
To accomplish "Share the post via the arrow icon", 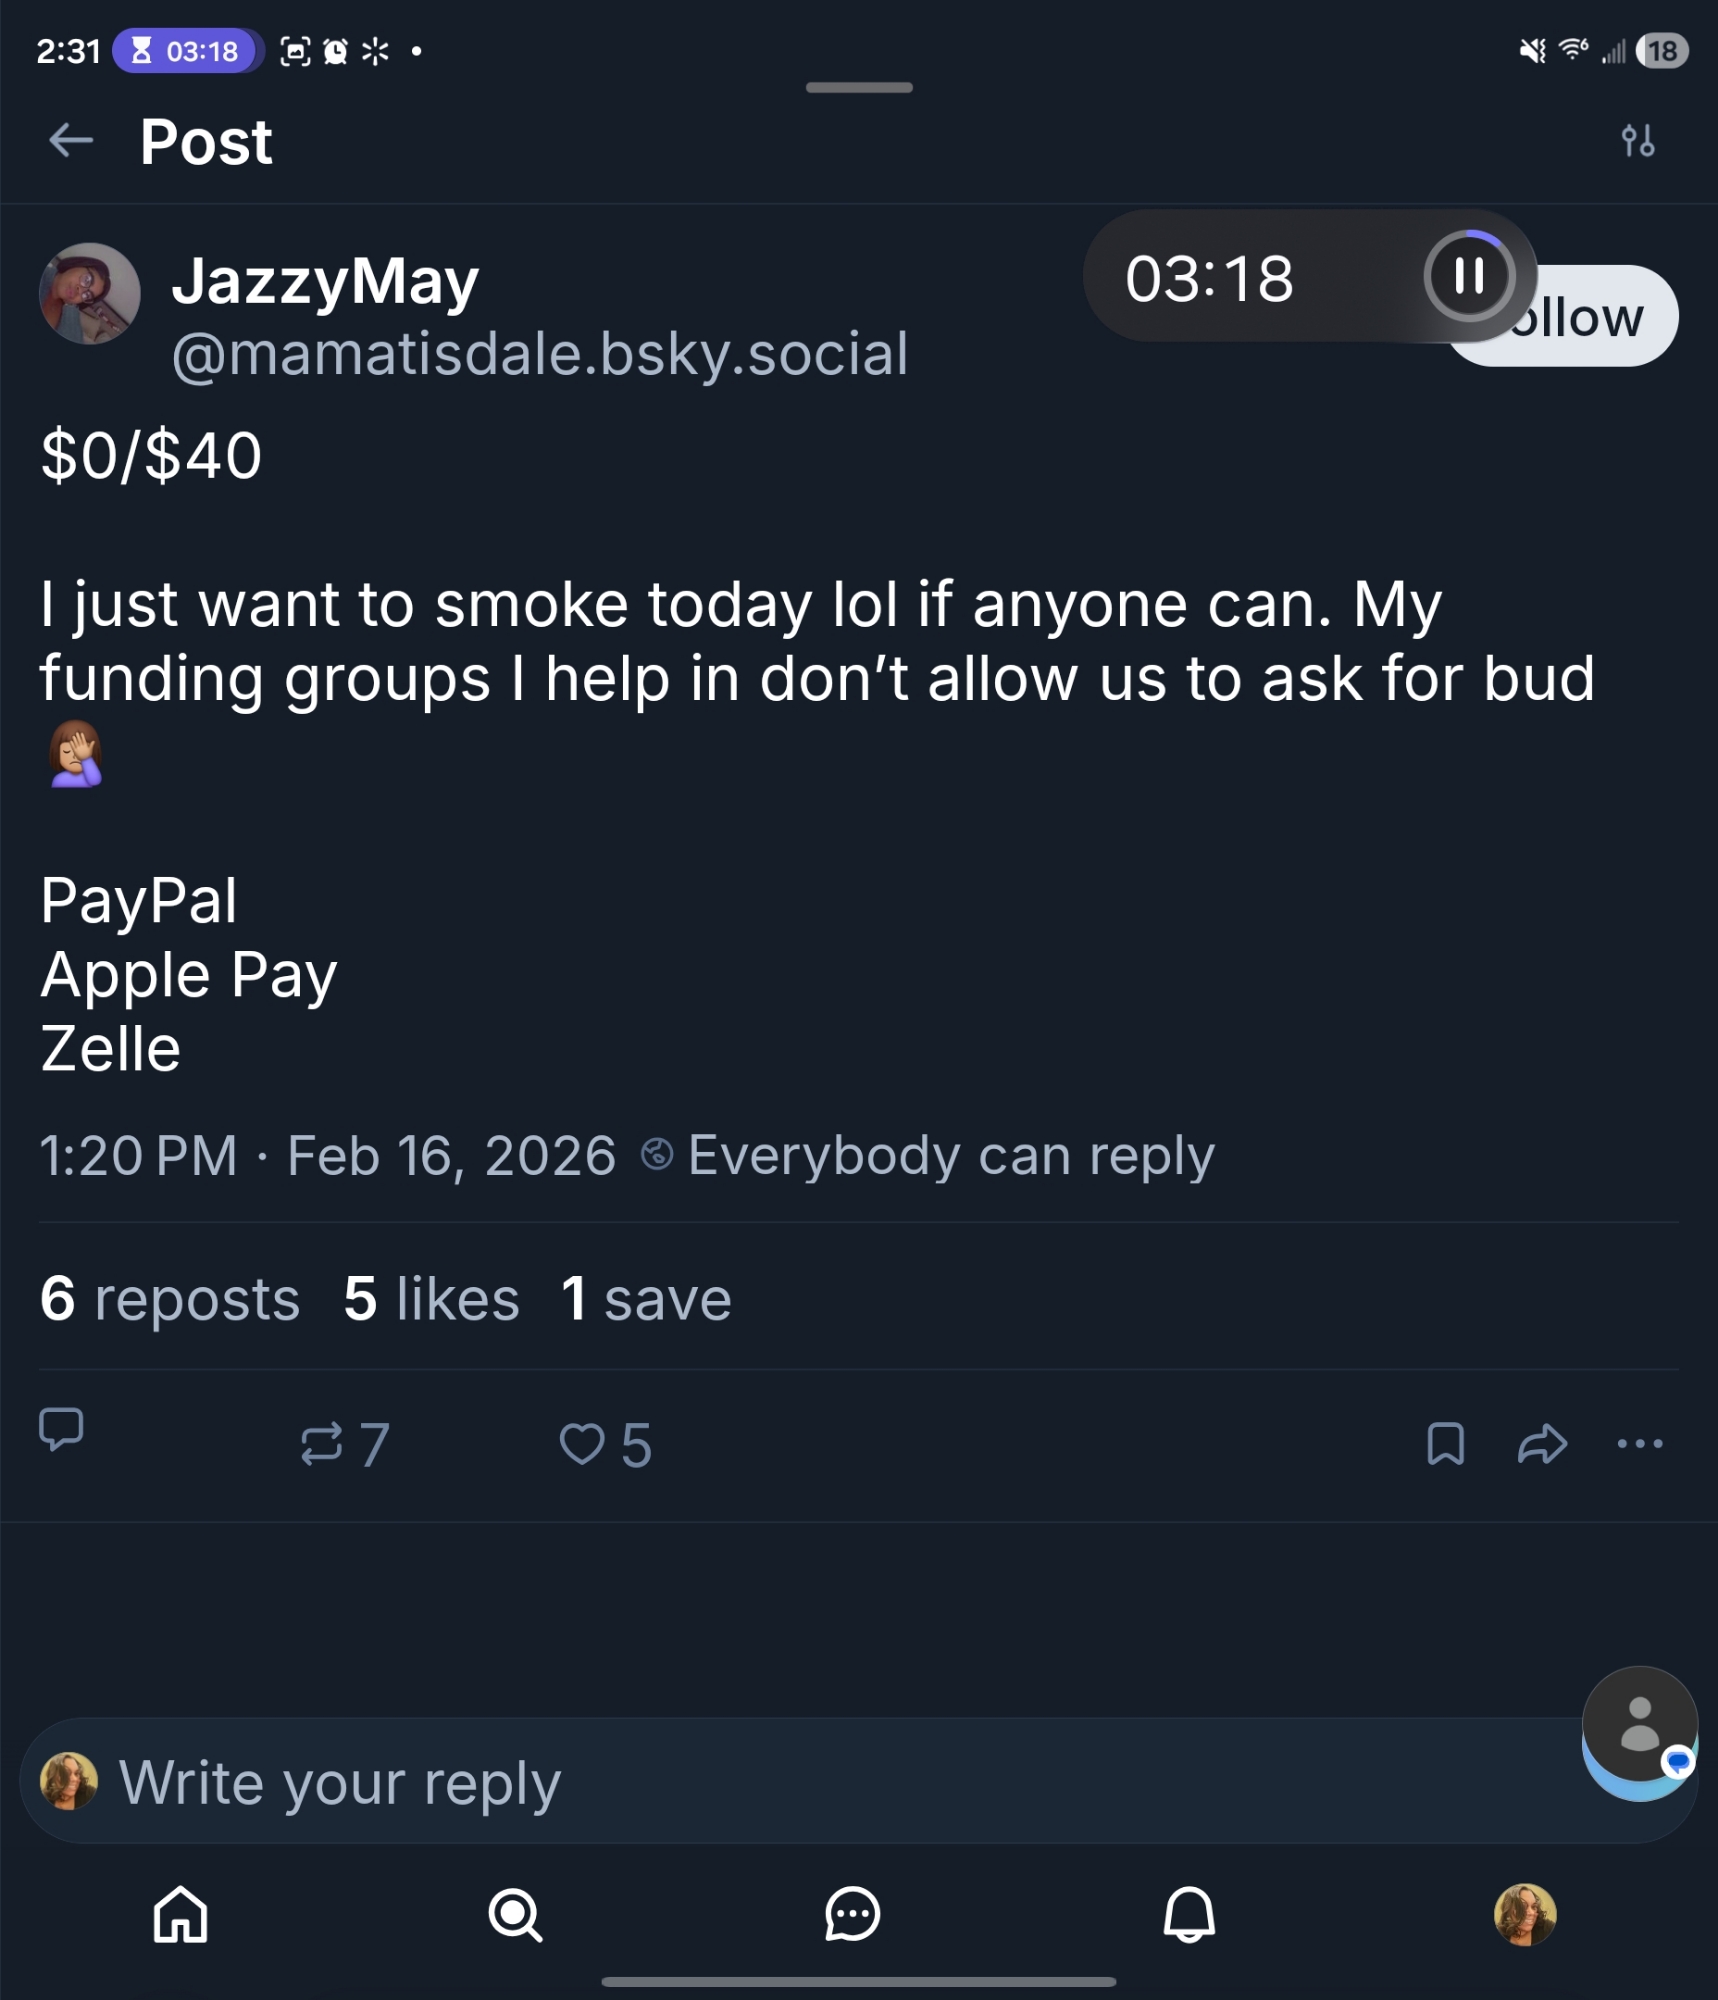I will click(1542, 1444).
